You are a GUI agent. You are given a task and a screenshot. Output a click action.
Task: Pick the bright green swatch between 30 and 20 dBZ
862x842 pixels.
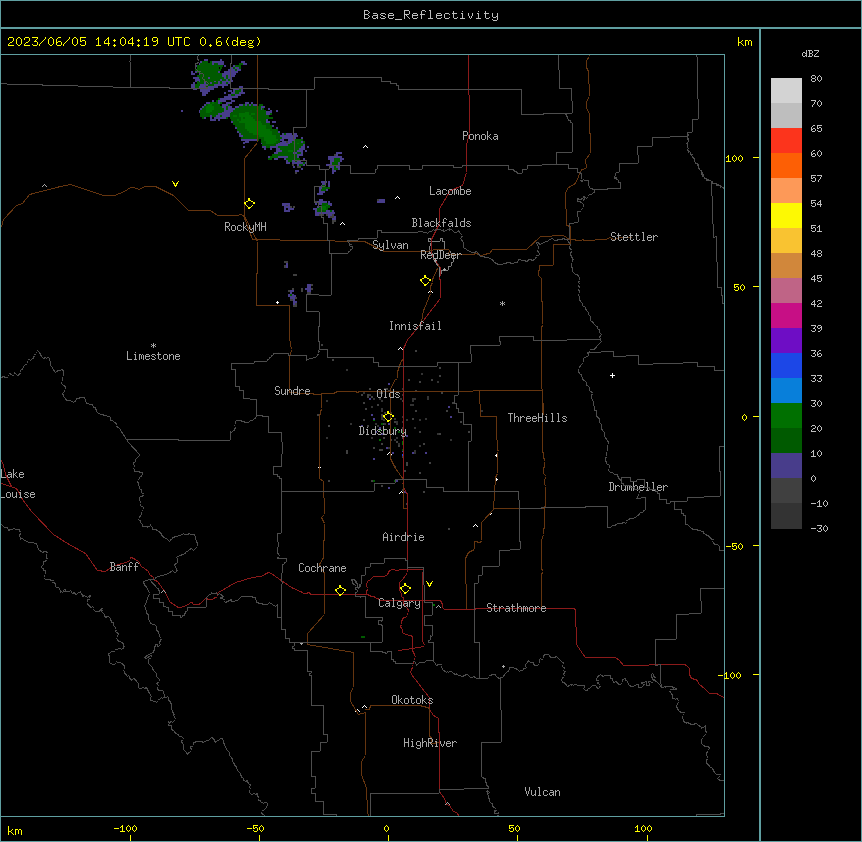[x=786, y=416]
